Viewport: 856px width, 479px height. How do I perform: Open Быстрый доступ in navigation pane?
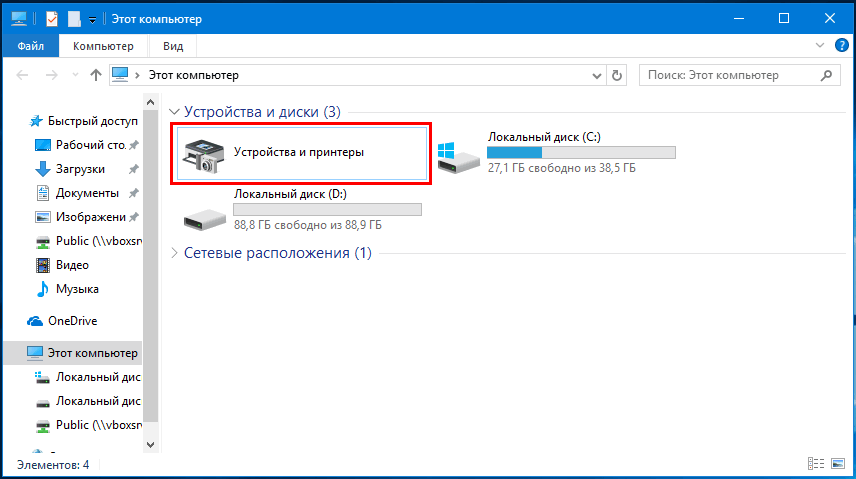pyautogui.click(x=84, y=121)
